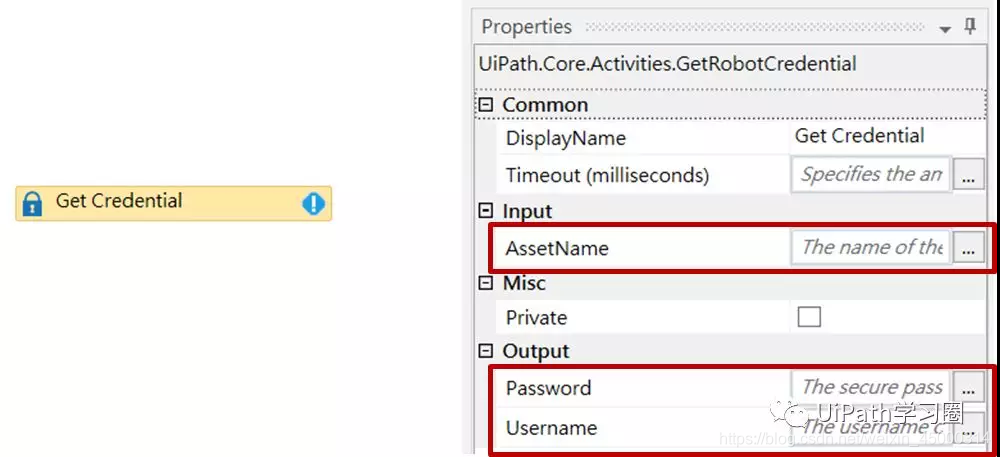Click the DisplayName property label
Viewport: 1000px width, 457px height.
point(566,138)
